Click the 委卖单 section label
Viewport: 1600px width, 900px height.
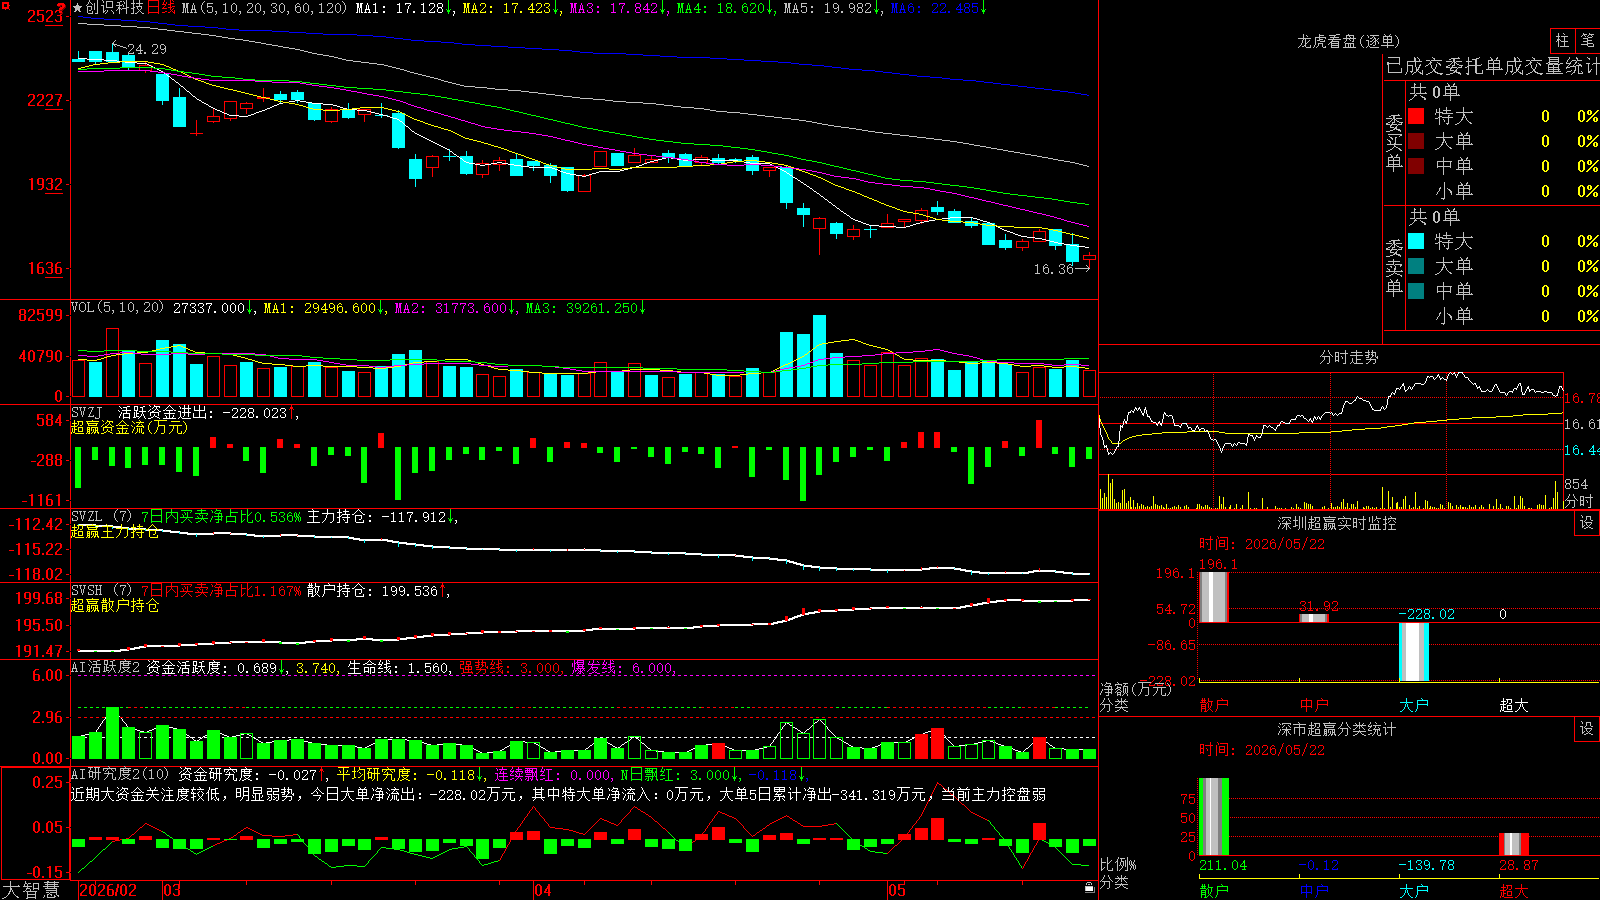coord(1394,268)
